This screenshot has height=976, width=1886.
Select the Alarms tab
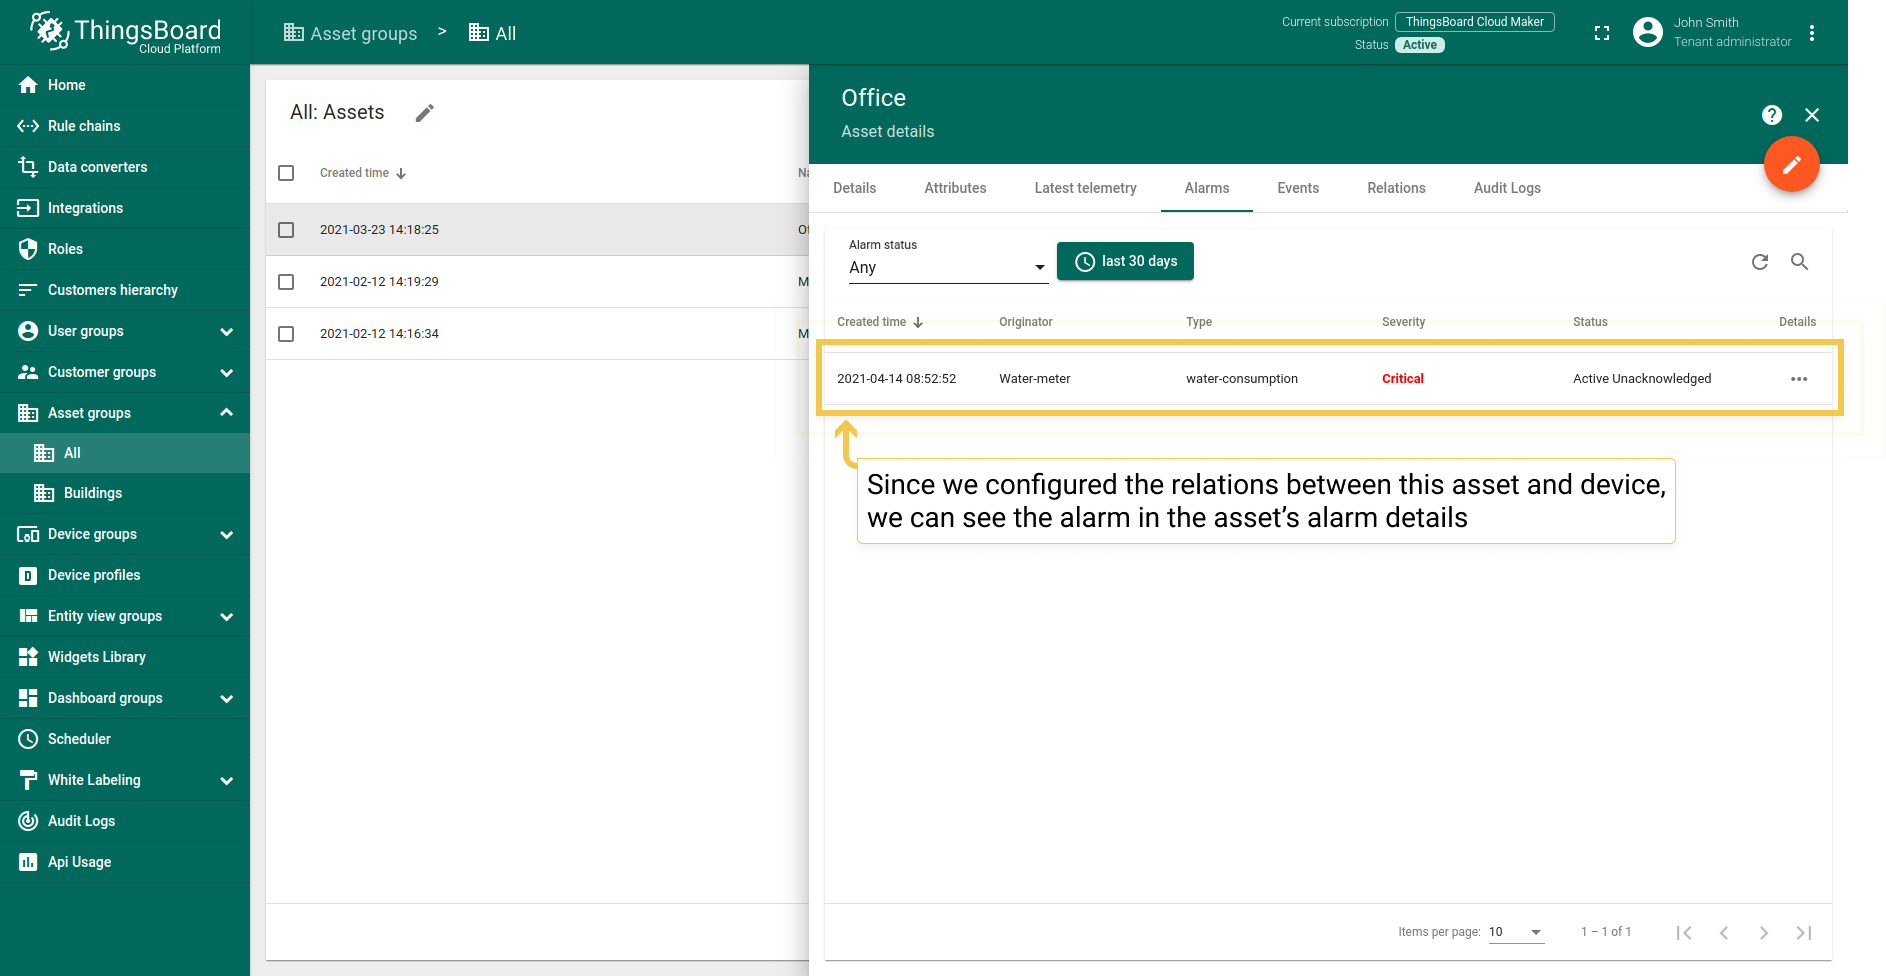click(1207, 188)
